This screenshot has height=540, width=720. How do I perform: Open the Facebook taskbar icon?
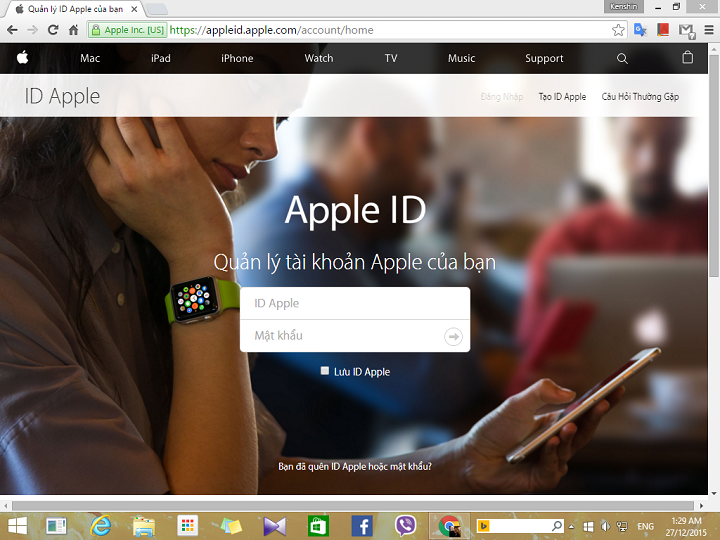click(x=362, y=526)
